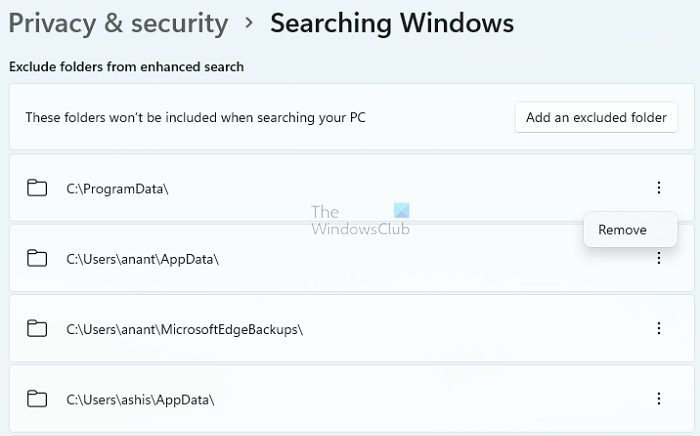Viewport: 700px width, 436px height.
Task: Click folder icon for C:\Users\anant\AppData\
Action: point(37,259)
